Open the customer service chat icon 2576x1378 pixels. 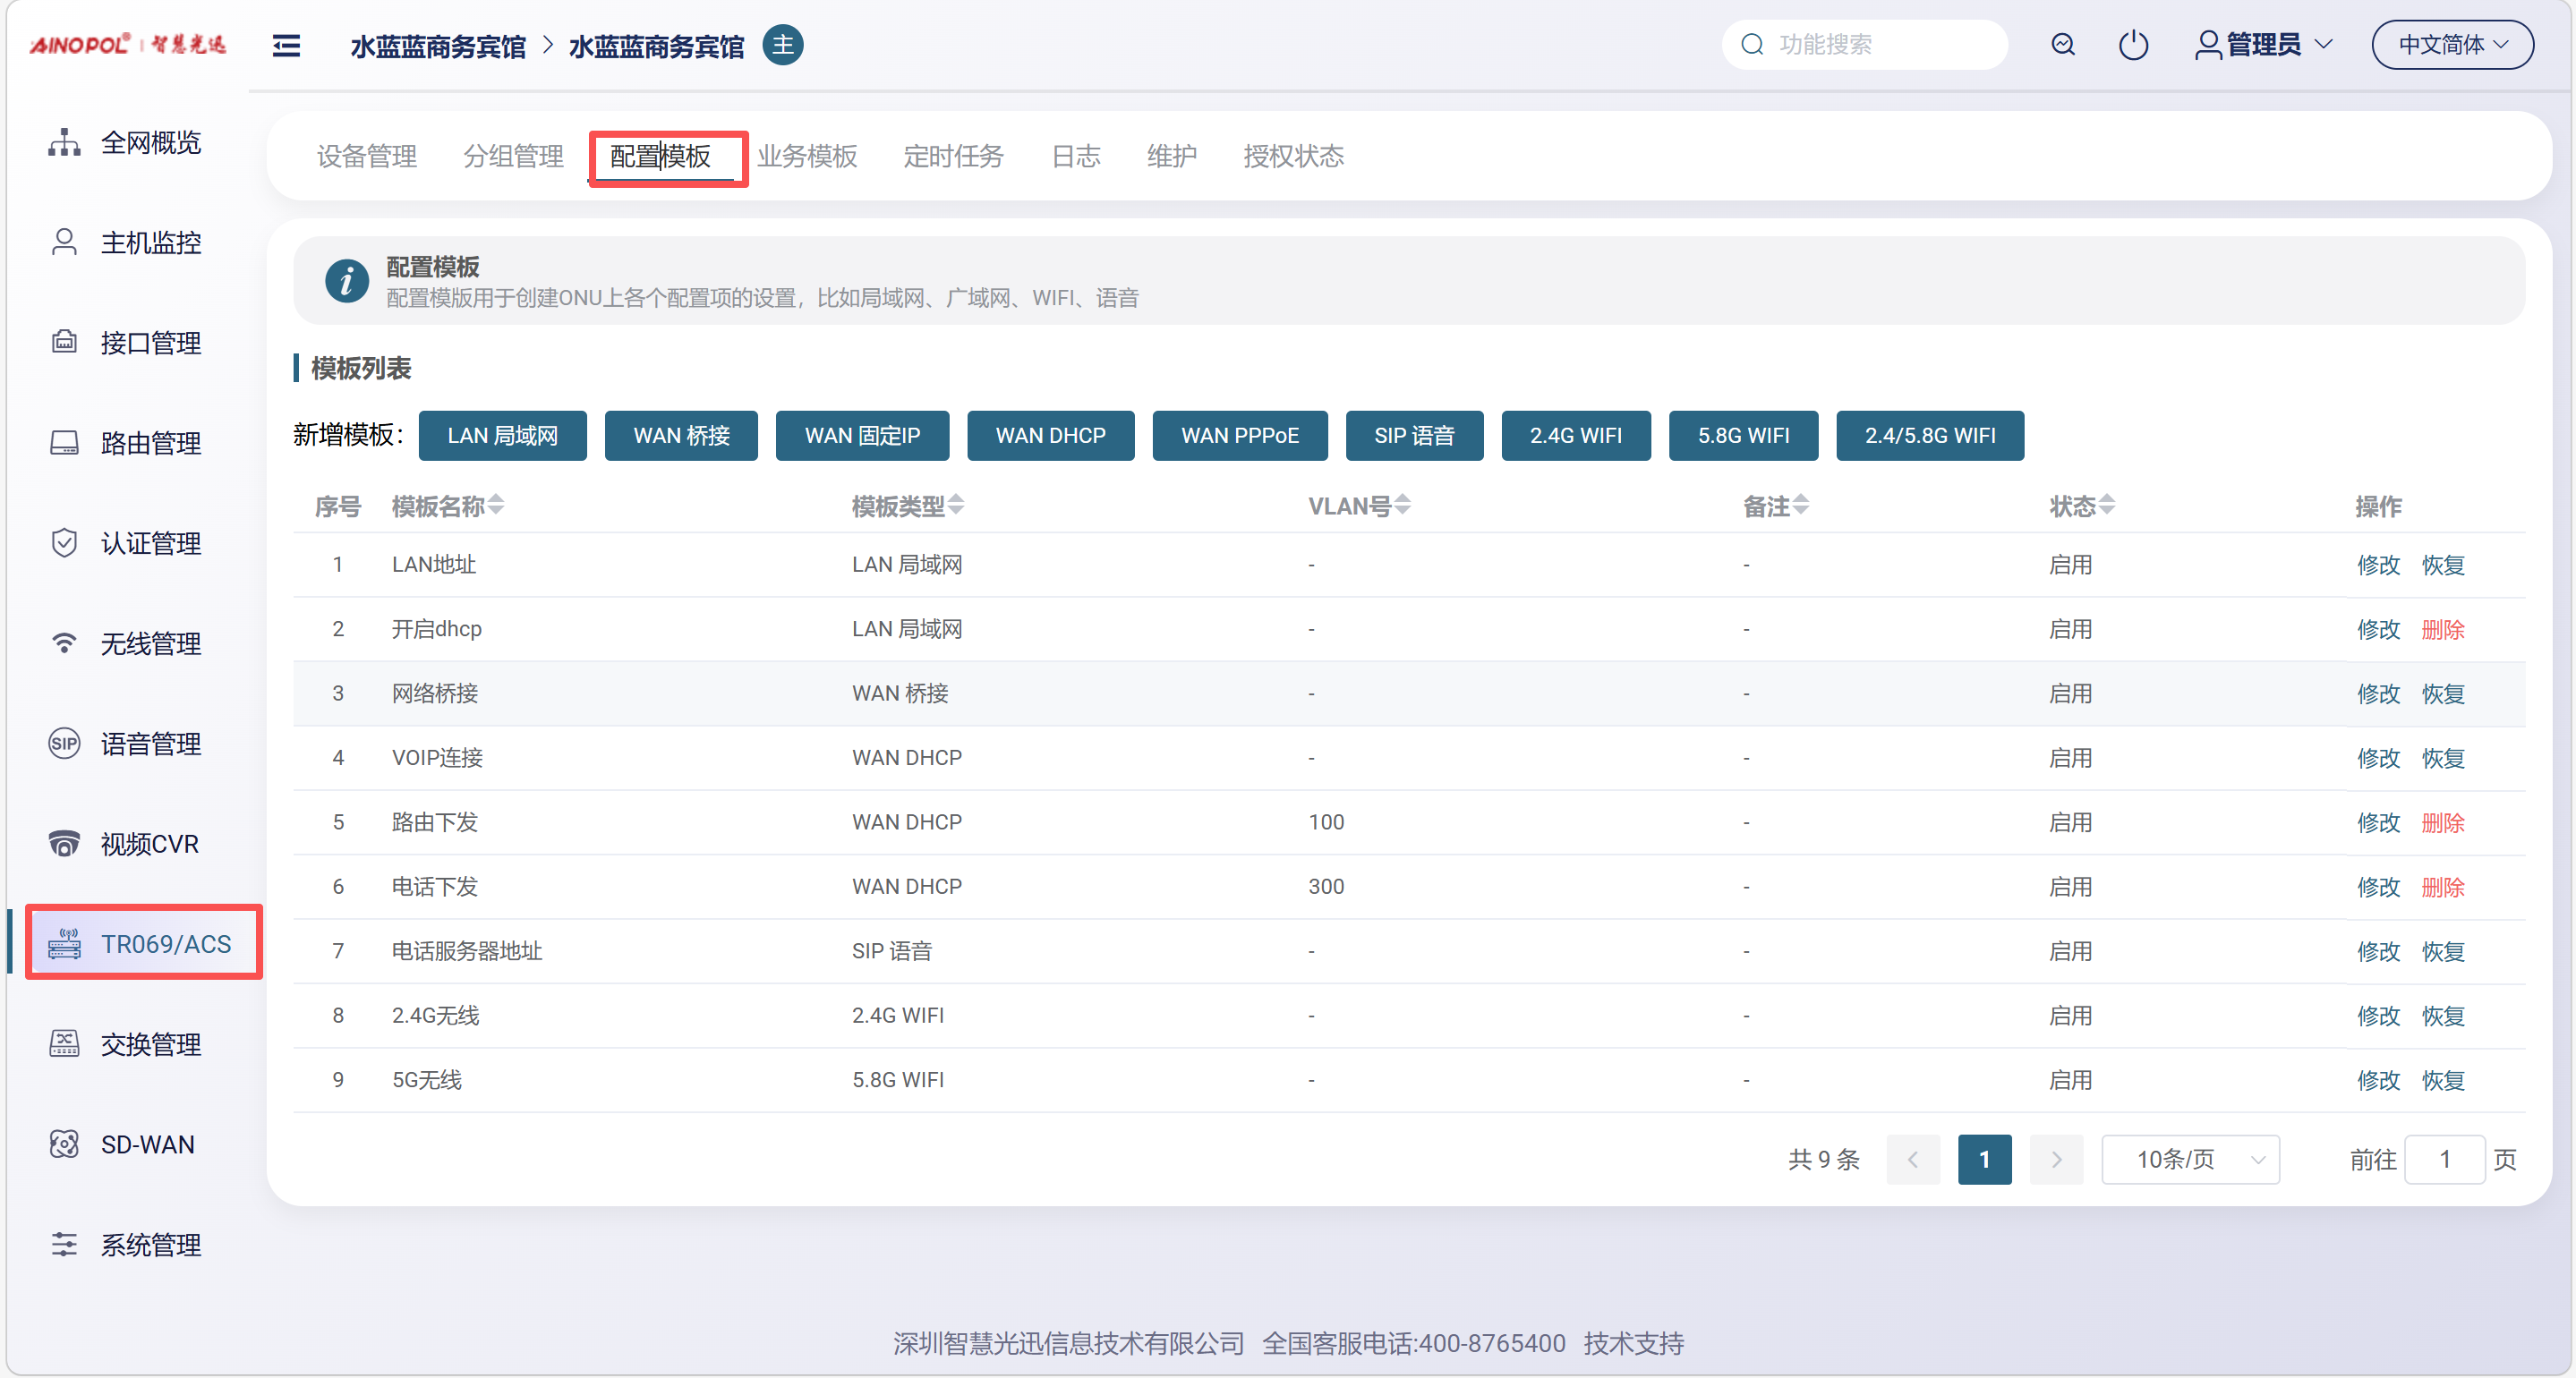2062,45
